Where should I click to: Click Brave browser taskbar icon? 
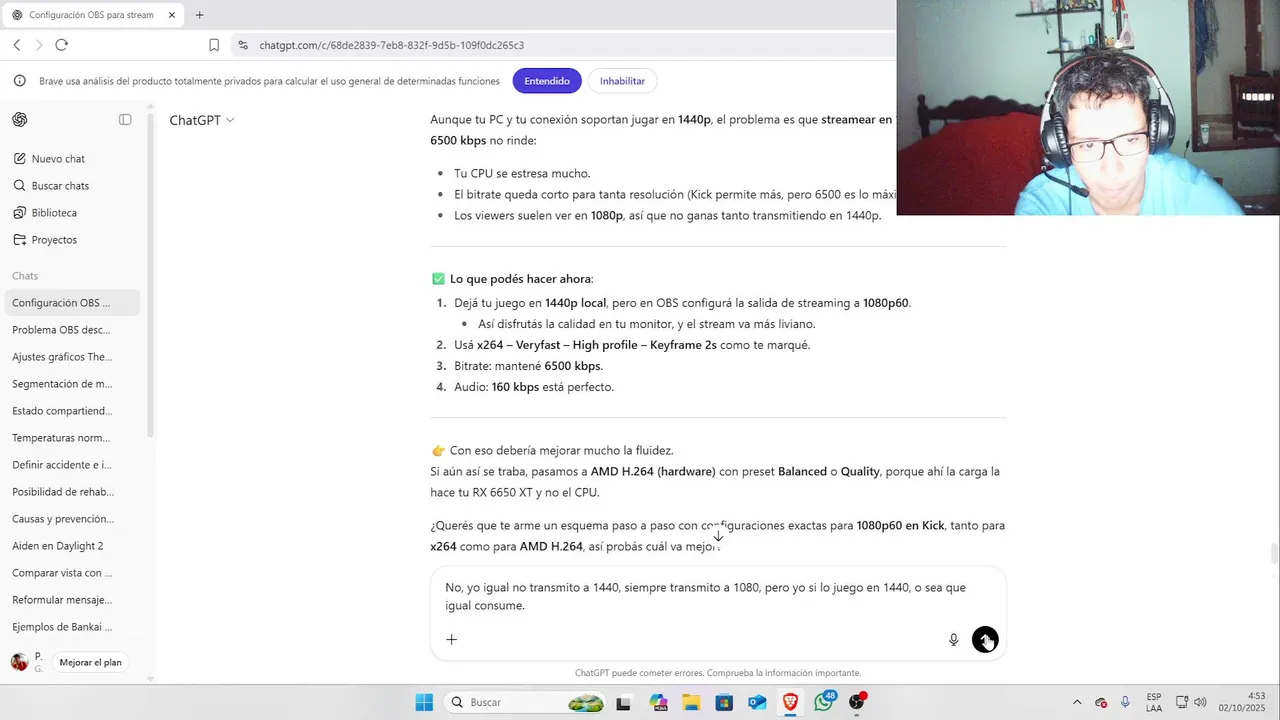[790, 702]
